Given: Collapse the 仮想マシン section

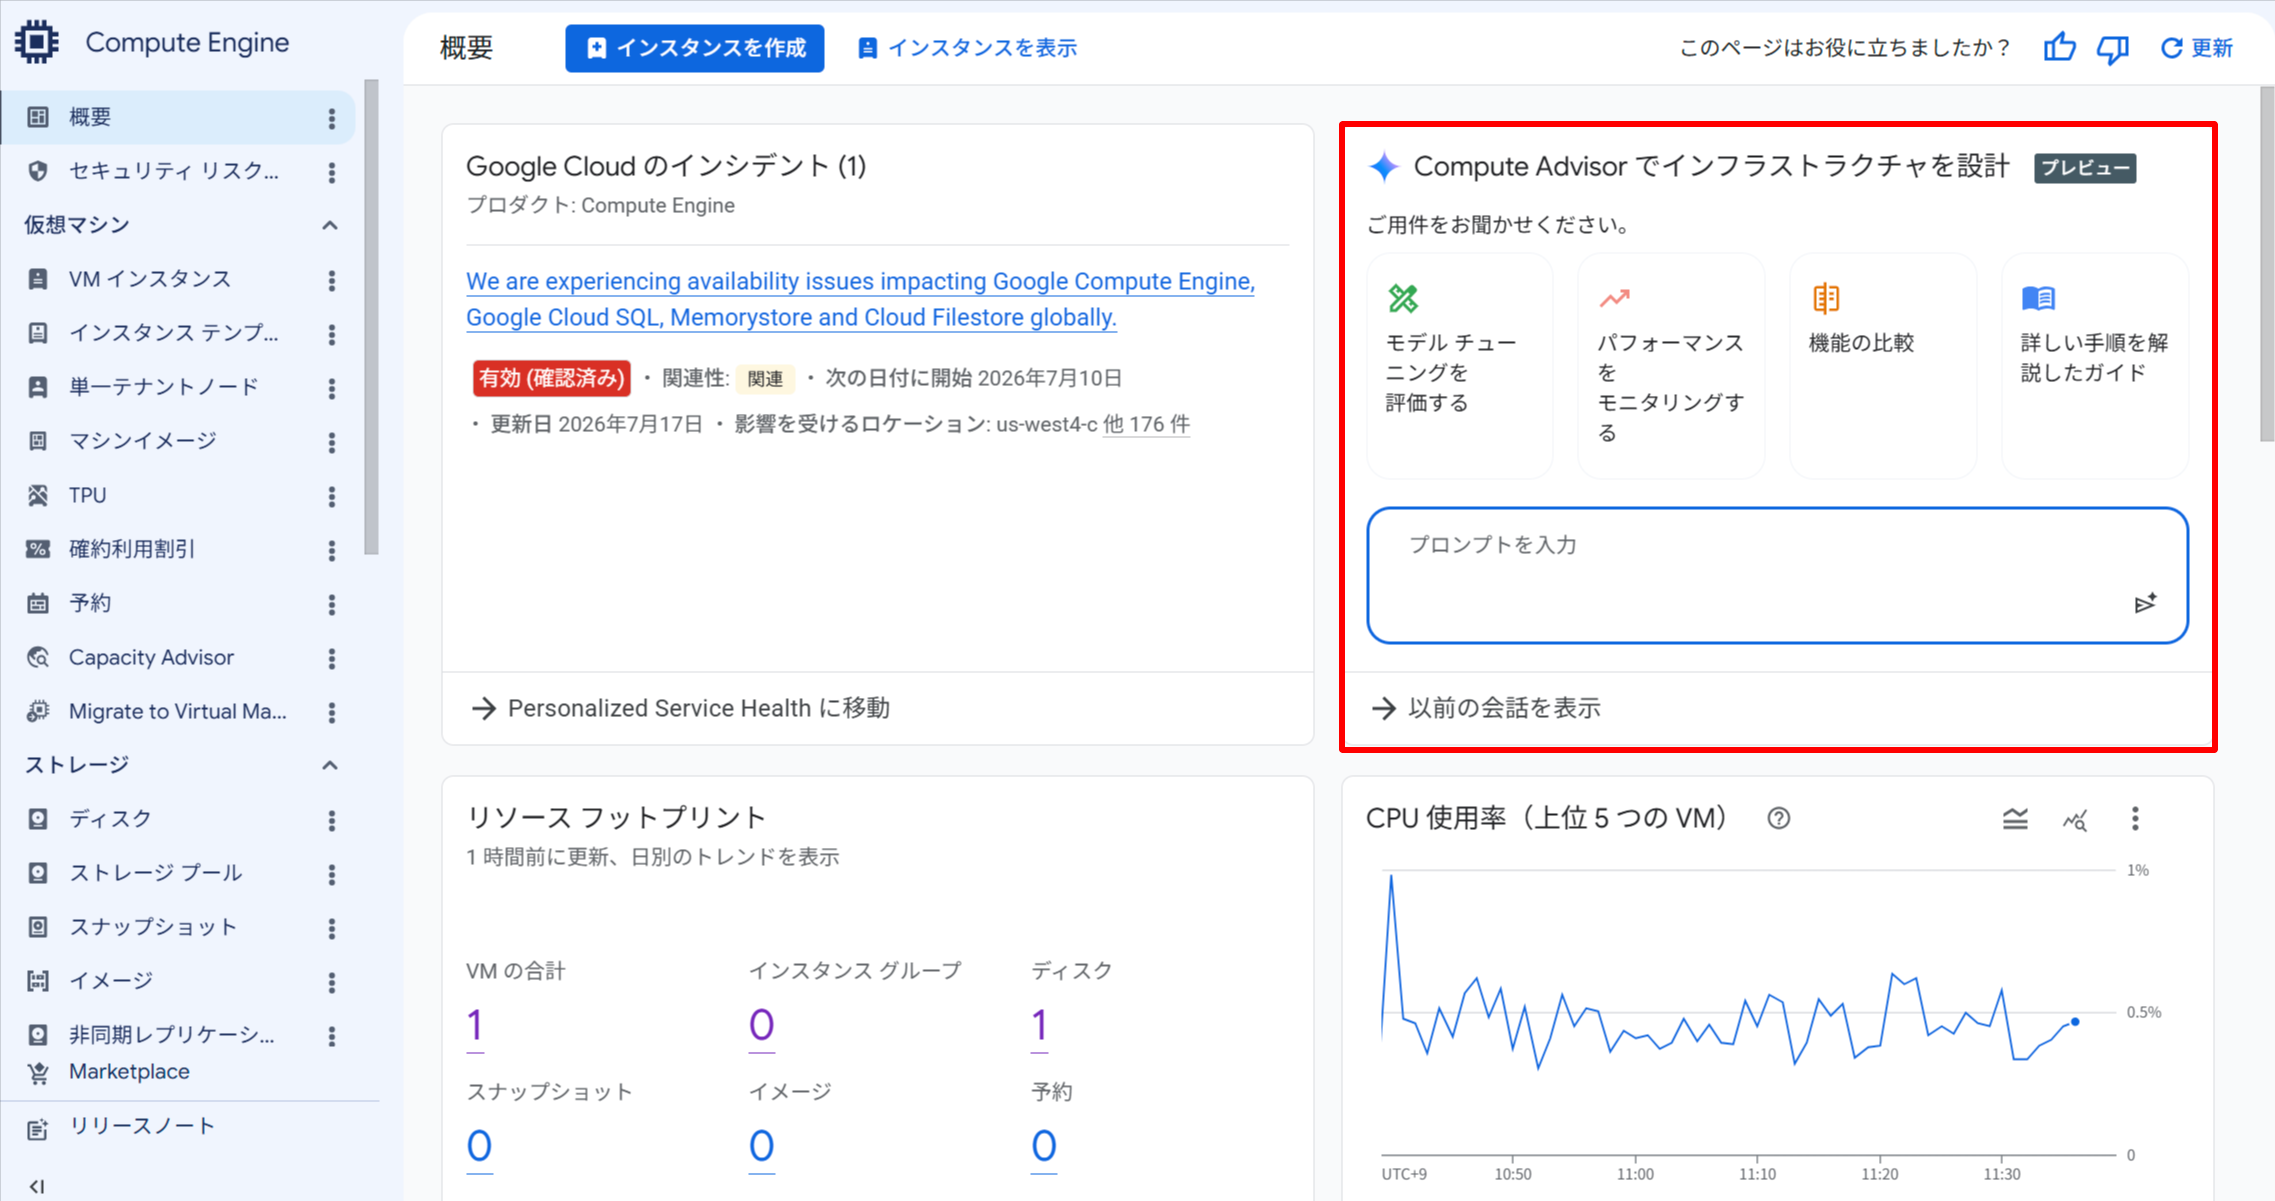Looking at the screenshot, I should (330, 225).
